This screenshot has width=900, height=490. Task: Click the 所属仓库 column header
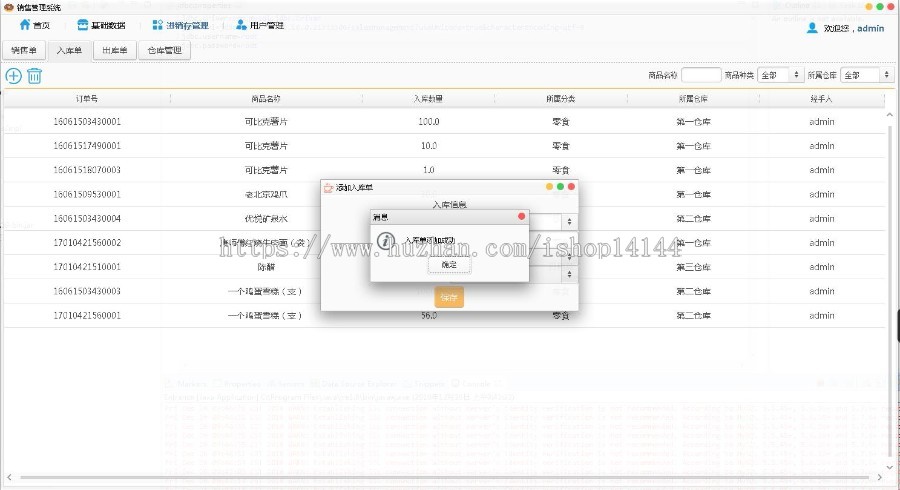(x=693, y=99)
